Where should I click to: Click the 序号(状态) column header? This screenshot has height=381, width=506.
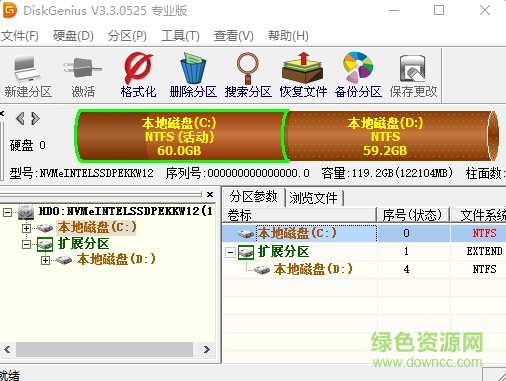coord(413,215)
